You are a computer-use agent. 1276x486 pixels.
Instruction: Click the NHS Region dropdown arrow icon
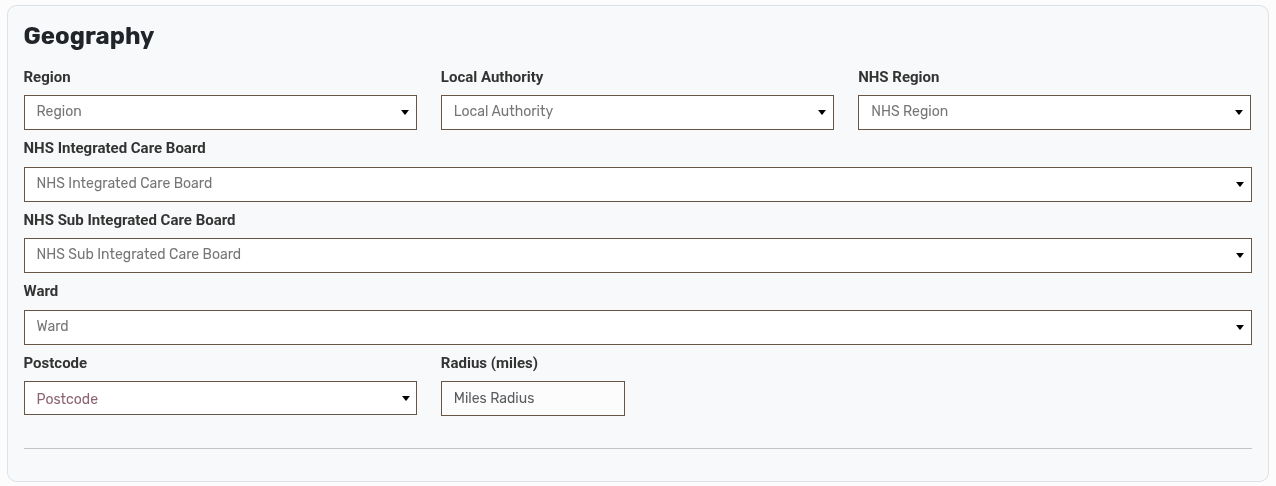[x=1239, y=113]
